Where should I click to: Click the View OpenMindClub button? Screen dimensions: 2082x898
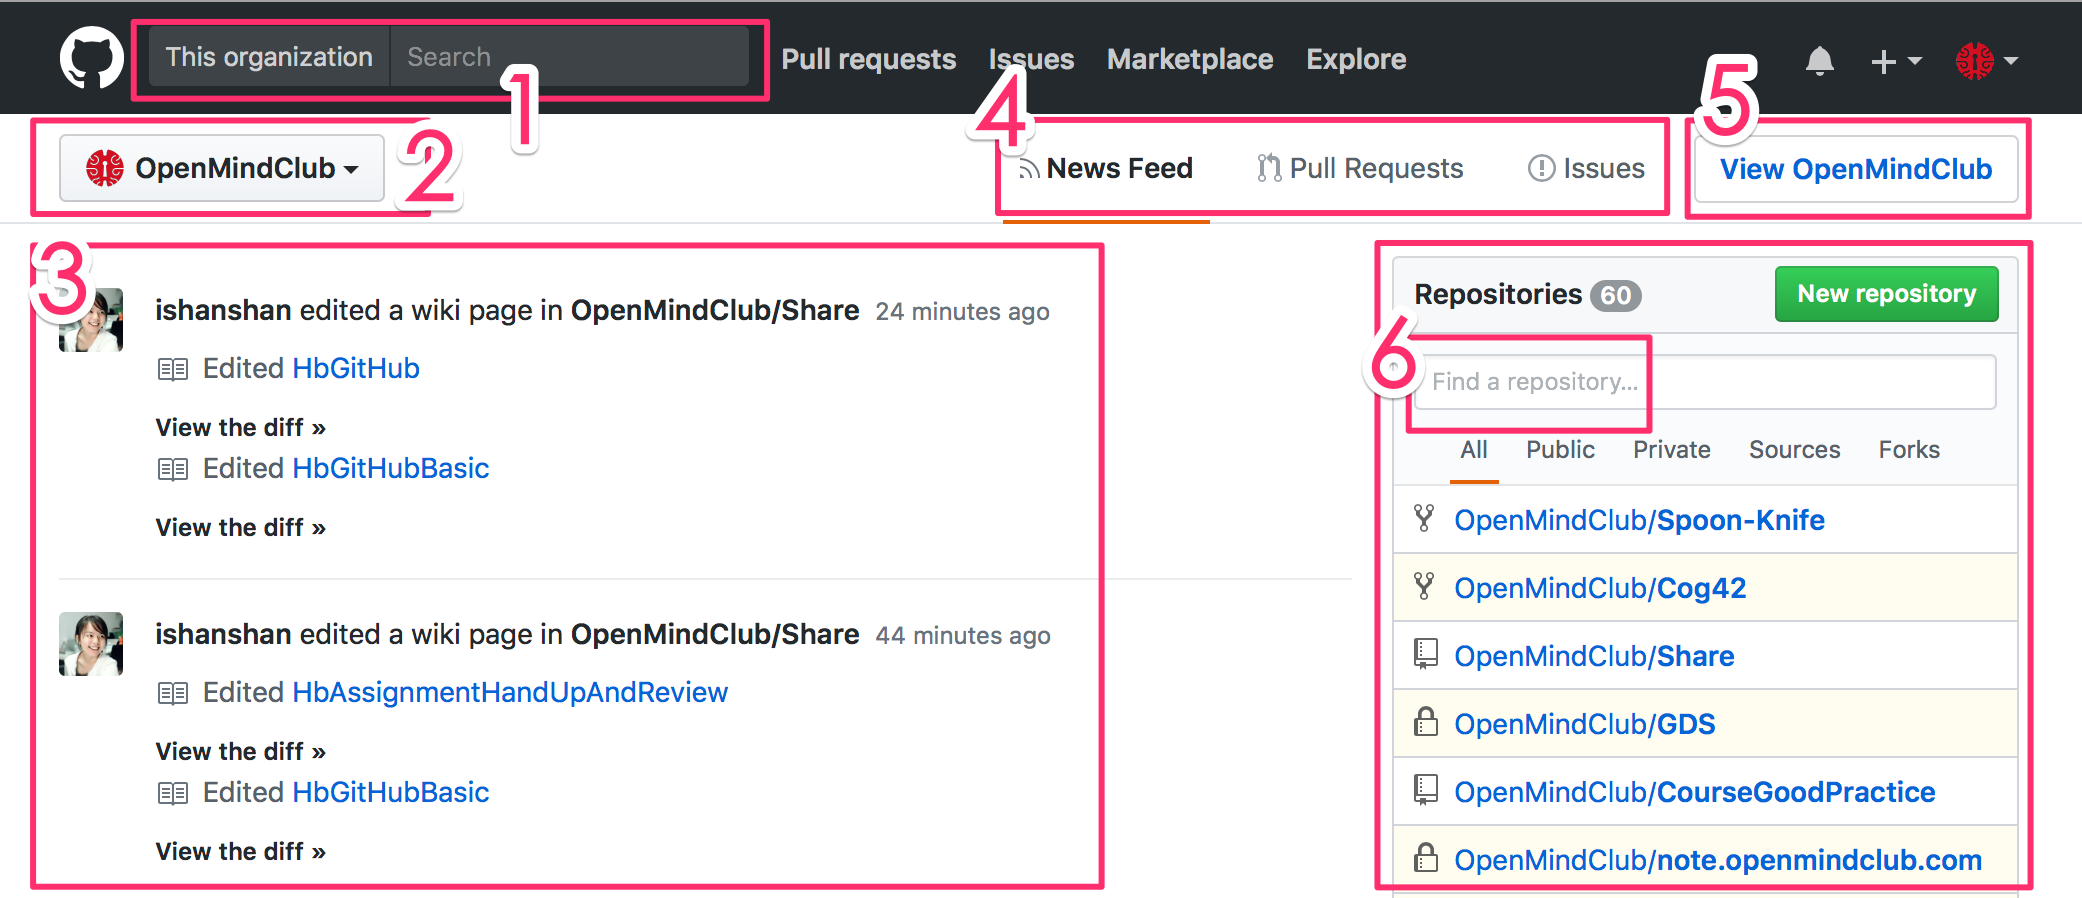pos(1856,169)
